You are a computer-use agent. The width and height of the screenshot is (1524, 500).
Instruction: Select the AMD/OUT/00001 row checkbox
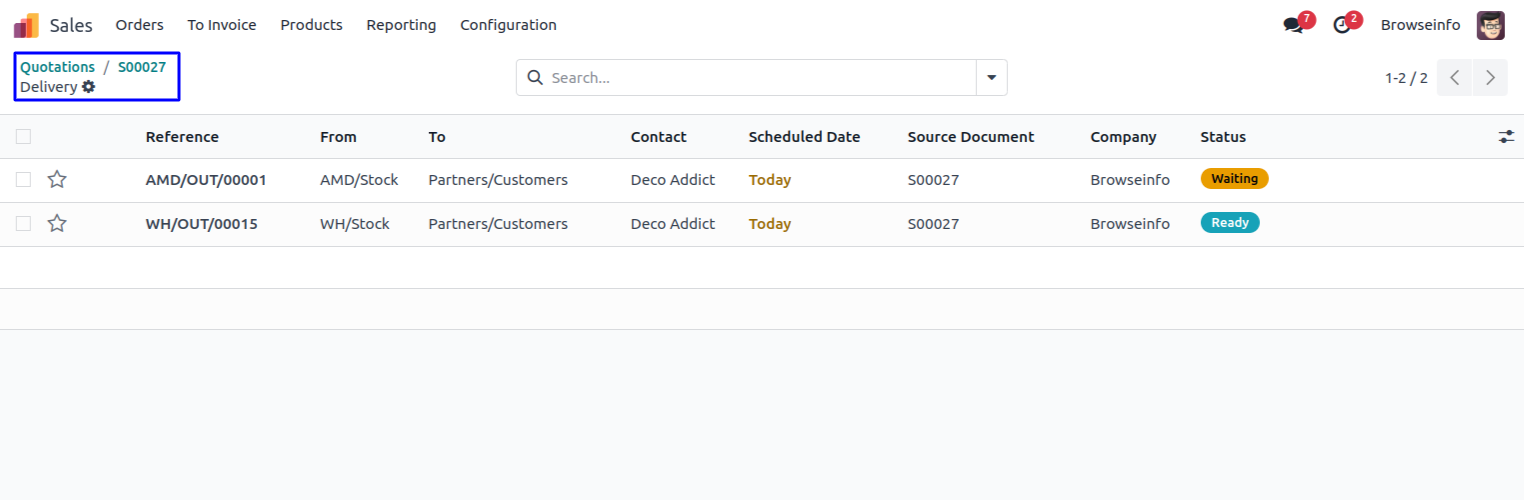(23, 180)
